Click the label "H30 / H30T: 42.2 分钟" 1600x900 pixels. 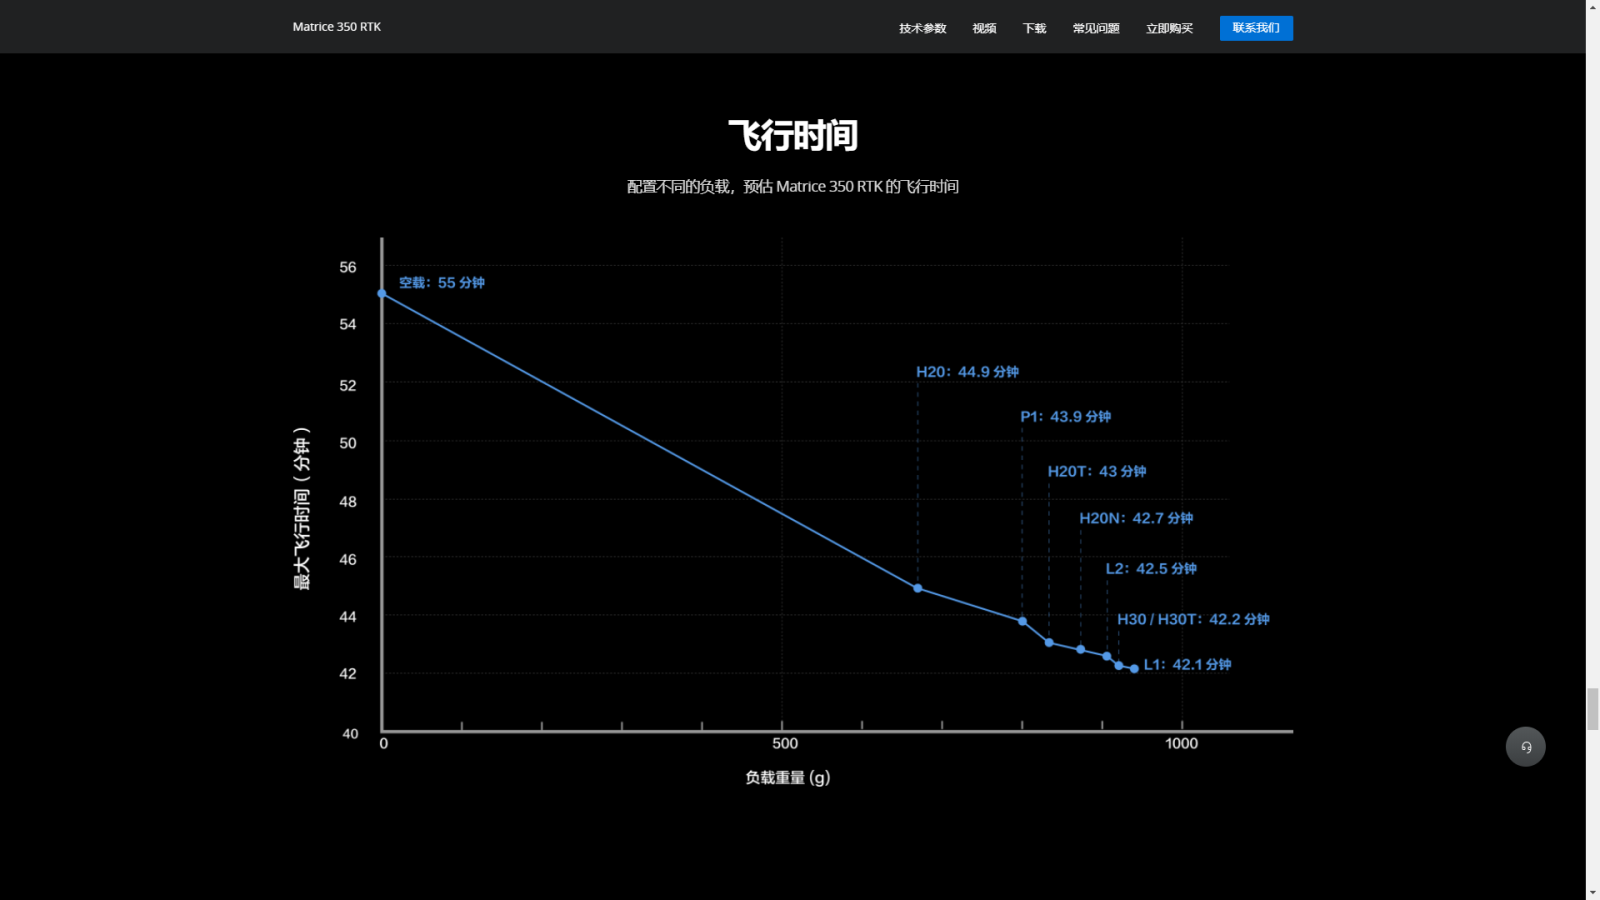tap(1193, 619)
